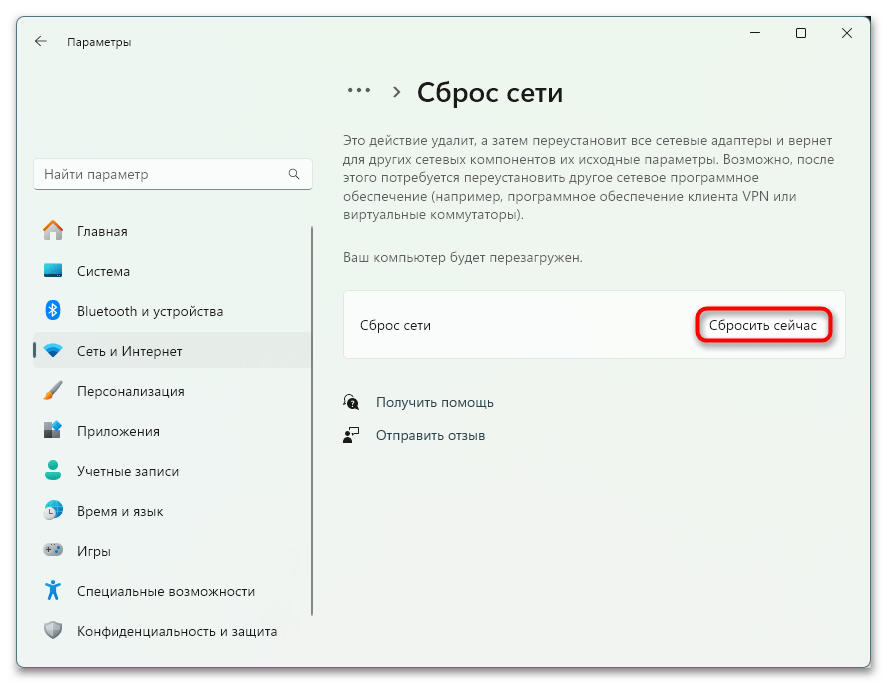The image size is (887, 684).
Task: Open Игры settings
Action: [172, 551]
